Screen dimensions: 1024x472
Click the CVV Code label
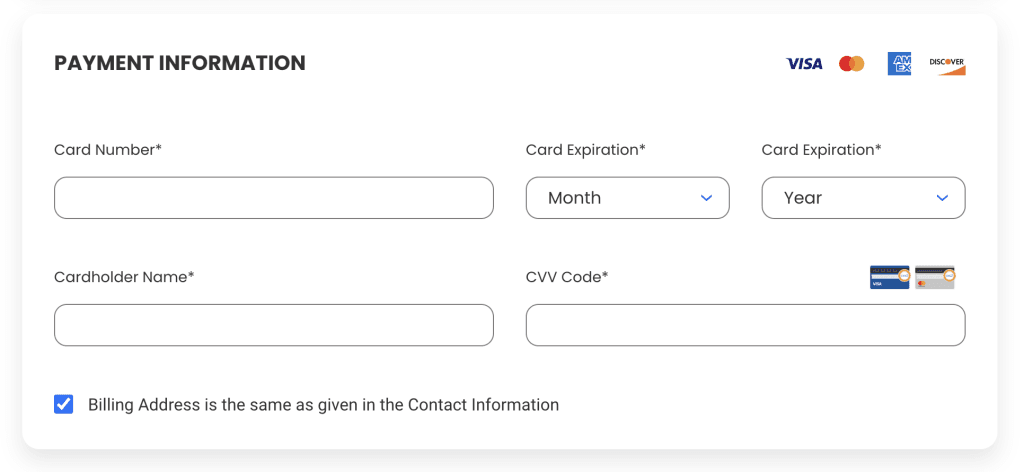click(567, 277)
